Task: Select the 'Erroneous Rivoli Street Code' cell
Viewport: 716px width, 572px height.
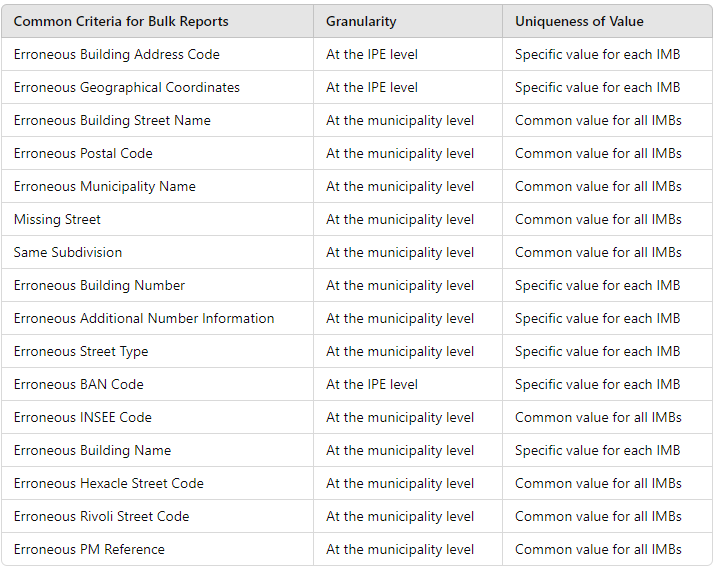Action: [101, 516]
